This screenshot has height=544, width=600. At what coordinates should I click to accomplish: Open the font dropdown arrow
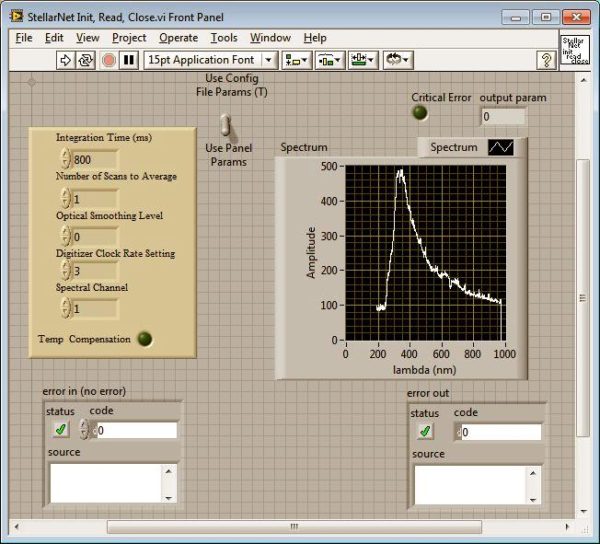269,60
